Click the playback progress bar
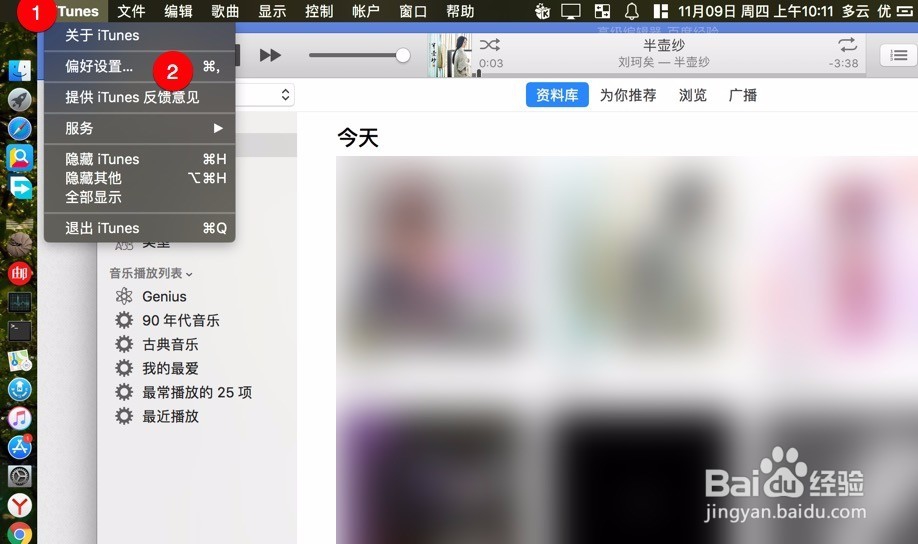Viewport: 918px width, 544px height. click(x=667, y=75)
